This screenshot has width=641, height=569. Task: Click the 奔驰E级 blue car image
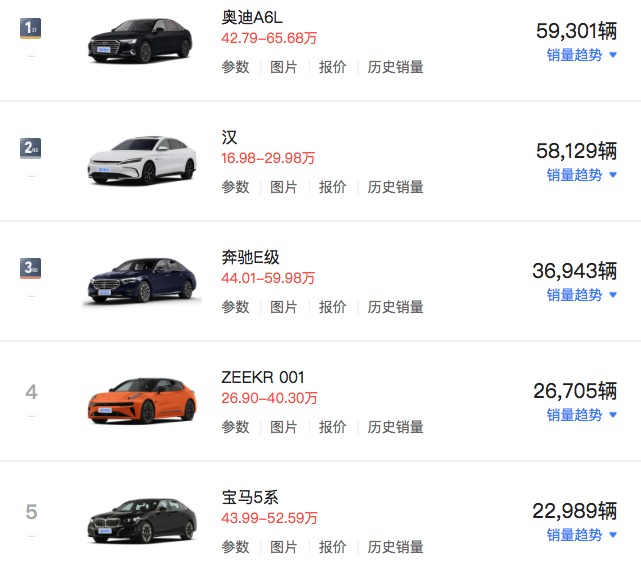click(140, 279)
